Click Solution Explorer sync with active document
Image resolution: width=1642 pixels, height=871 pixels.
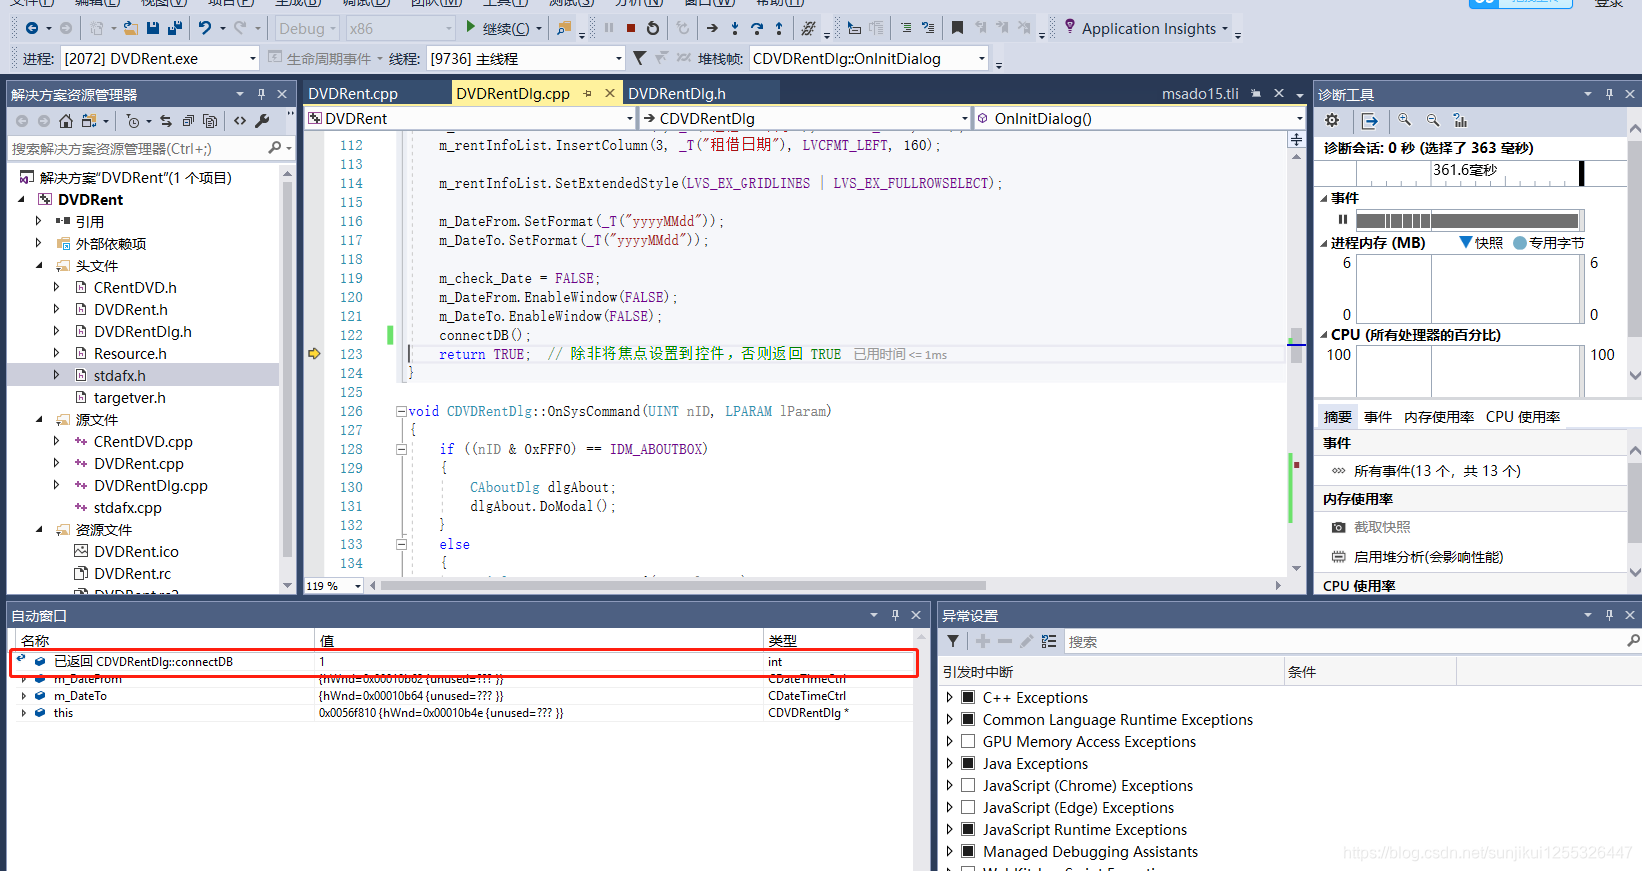(166, 121)
